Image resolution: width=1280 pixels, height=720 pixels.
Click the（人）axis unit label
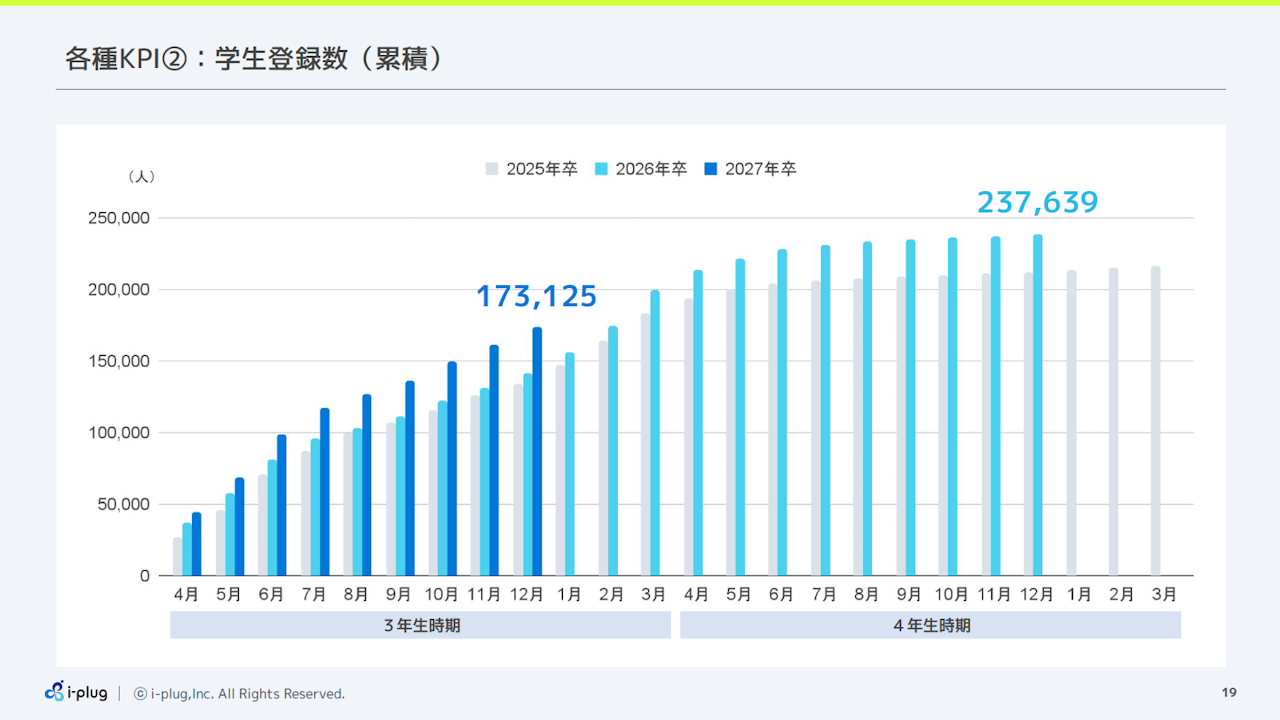point(143,174)
